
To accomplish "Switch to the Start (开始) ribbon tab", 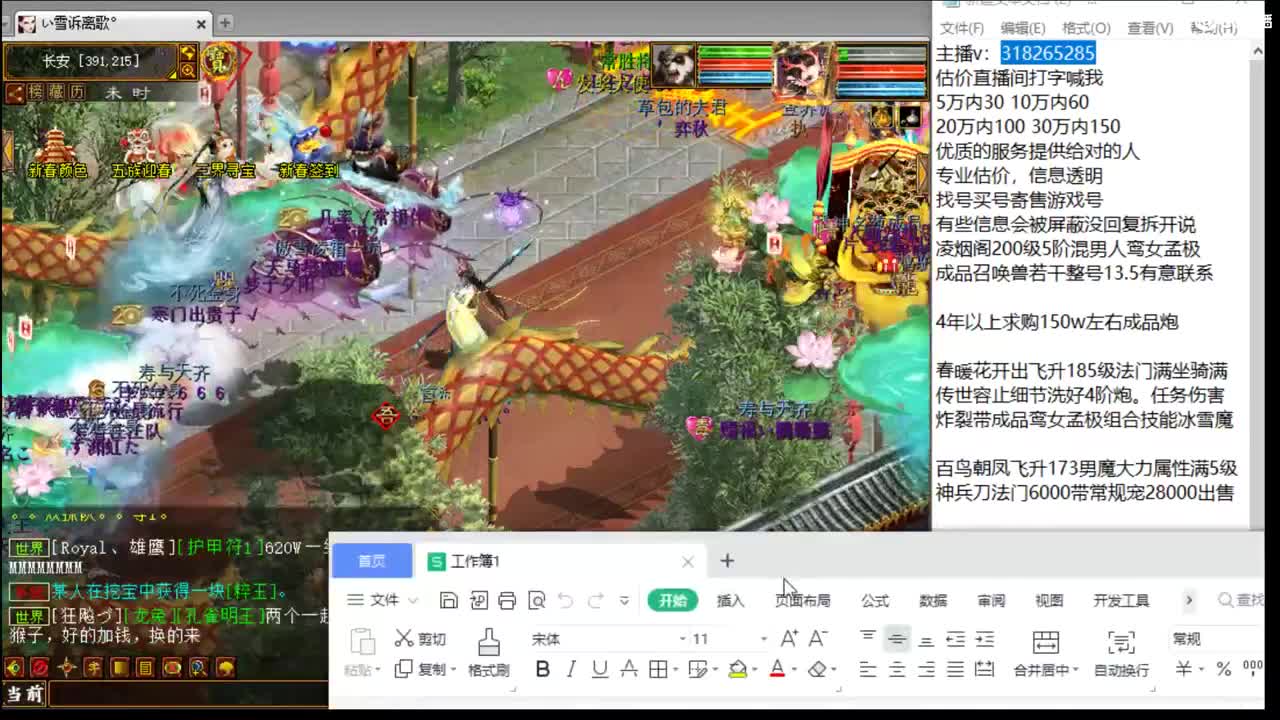I will 672,600.
